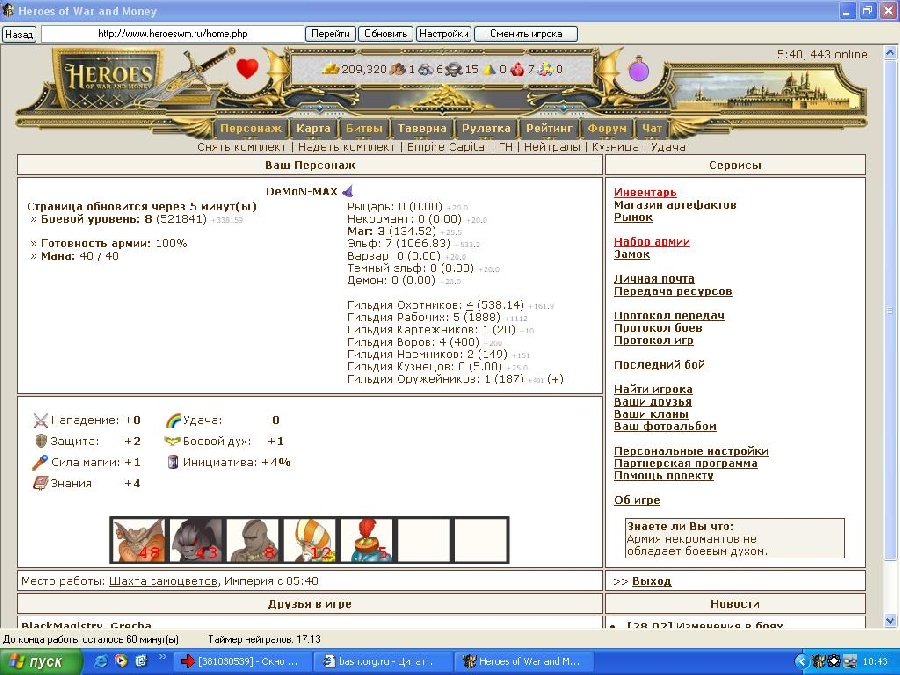Click the gold pile resource icon
Screen dimensions: 900x675
(x=331, y=69)
